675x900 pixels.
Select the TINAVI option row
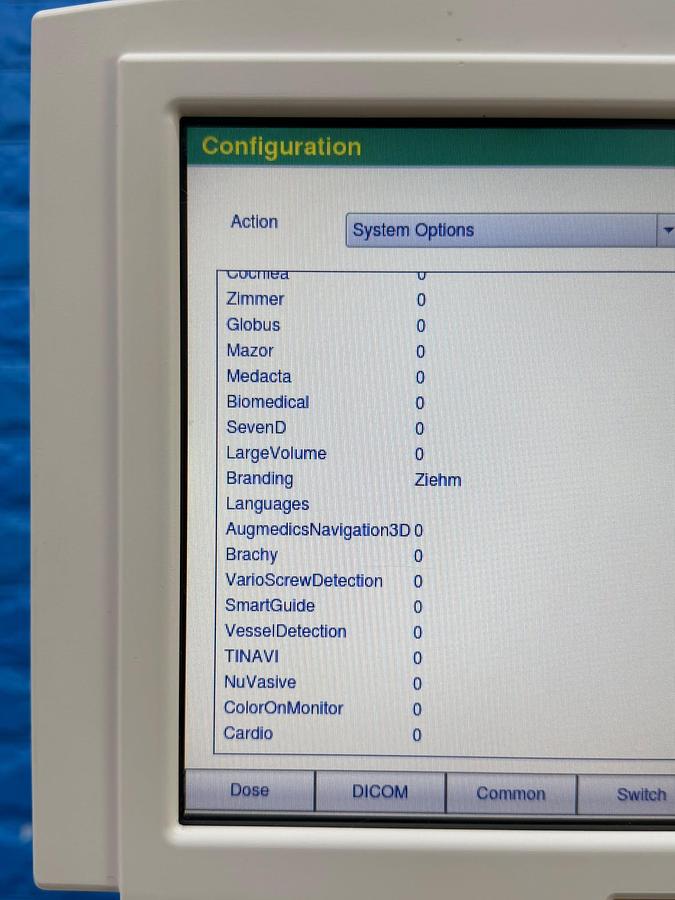[445, 657]
